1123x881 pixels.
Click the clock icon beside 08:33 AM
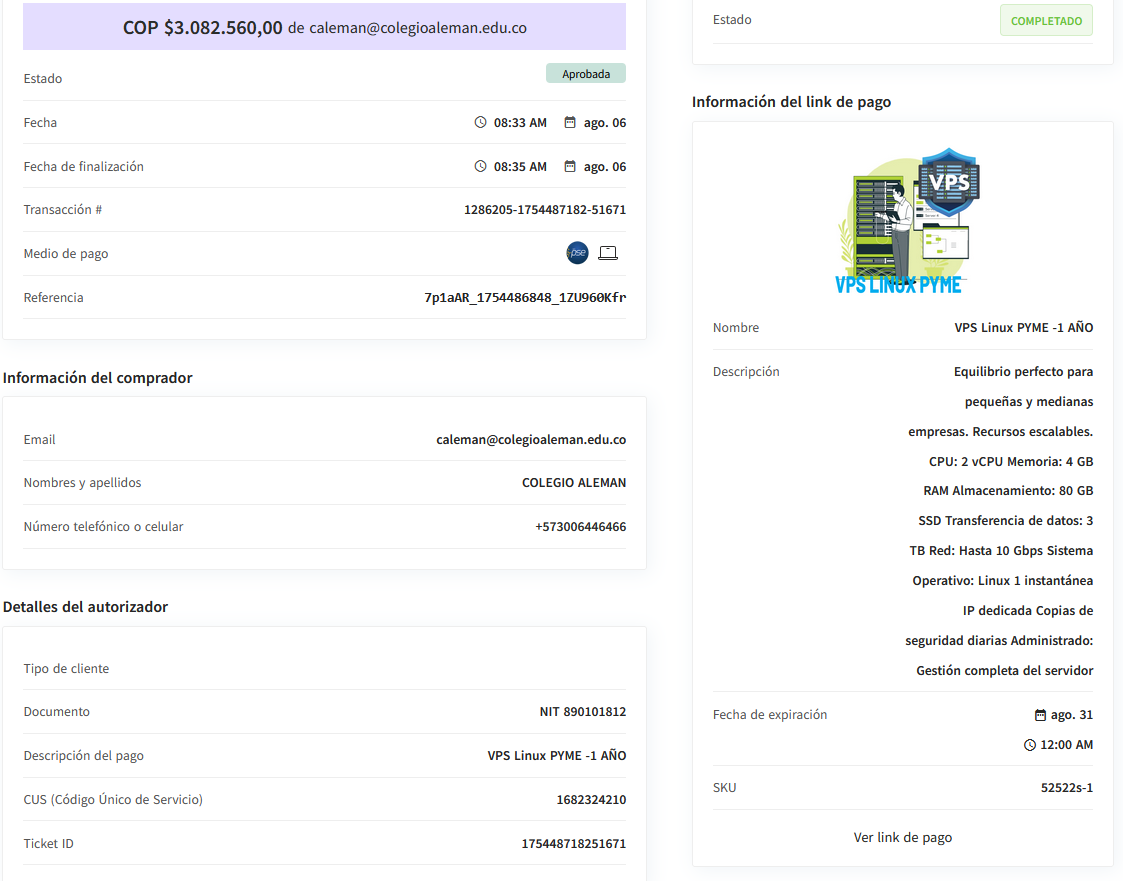tap(480, 123)
